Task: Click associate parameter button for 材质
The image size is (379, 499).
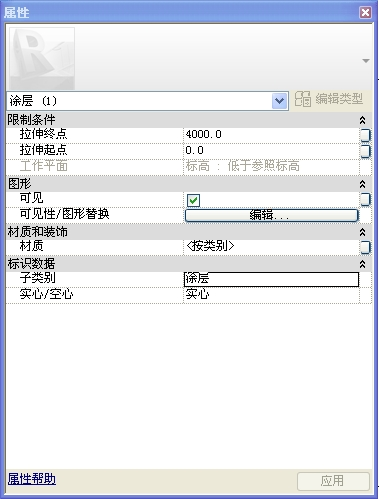Action: point(365,247)
